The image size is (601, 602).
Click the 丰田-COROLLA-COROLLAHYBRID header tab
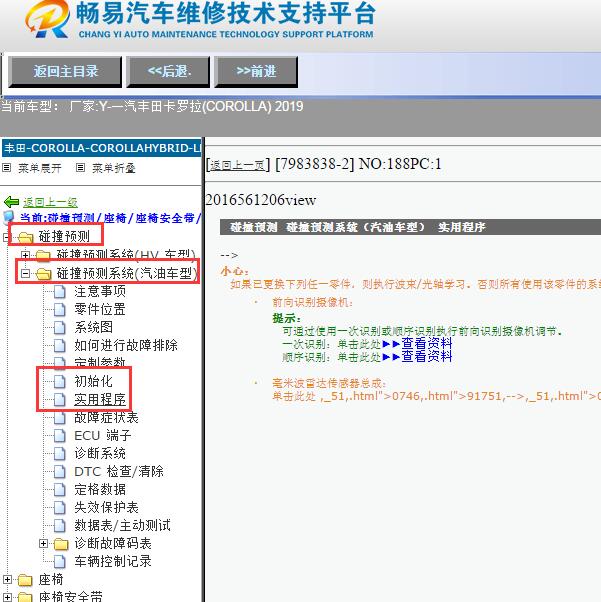coord(102,148)
